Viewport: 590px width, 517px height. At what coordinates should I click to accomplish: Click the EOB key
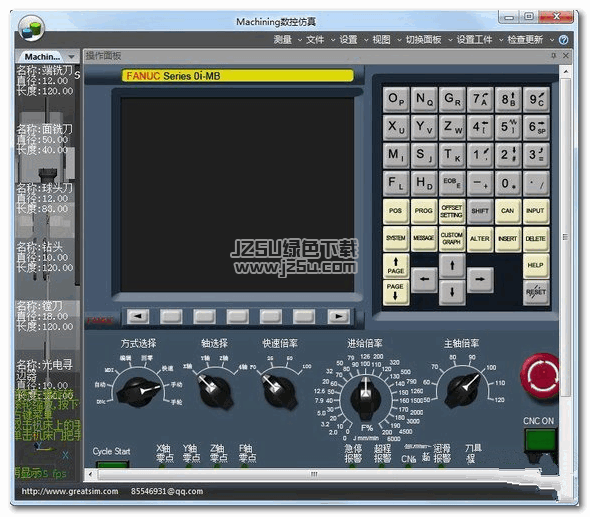point(452,184)
